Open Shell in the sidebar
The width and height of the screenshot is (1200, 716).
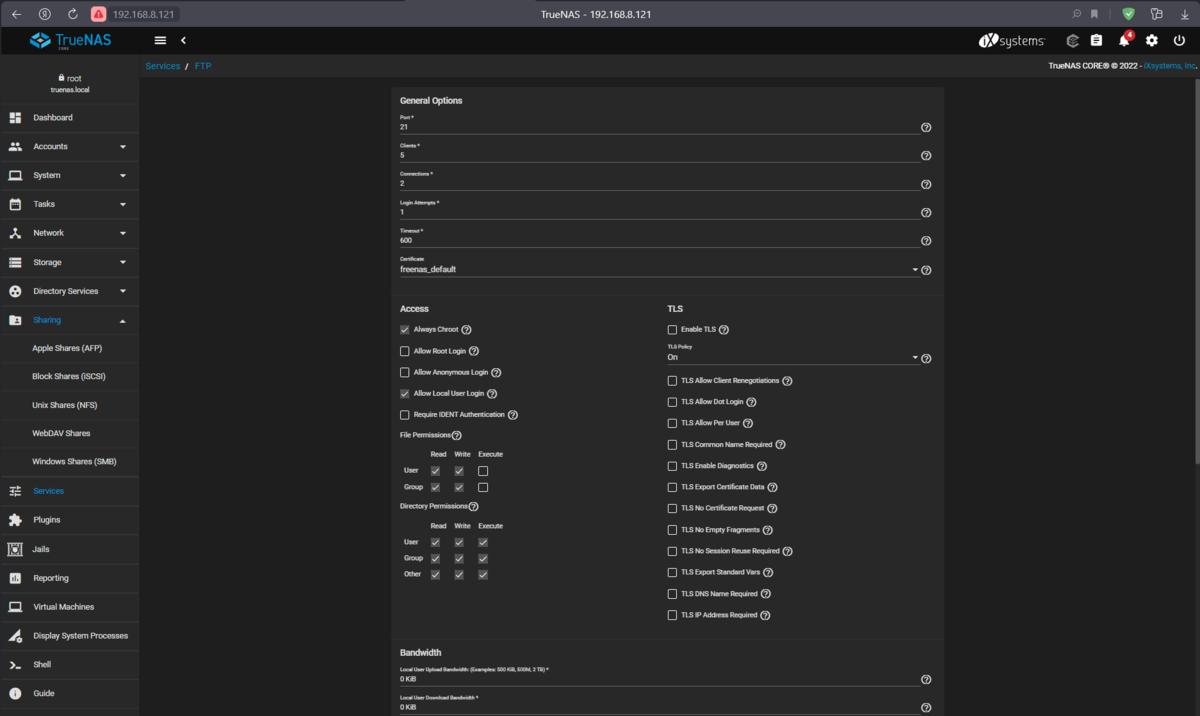tap(69, 664)
